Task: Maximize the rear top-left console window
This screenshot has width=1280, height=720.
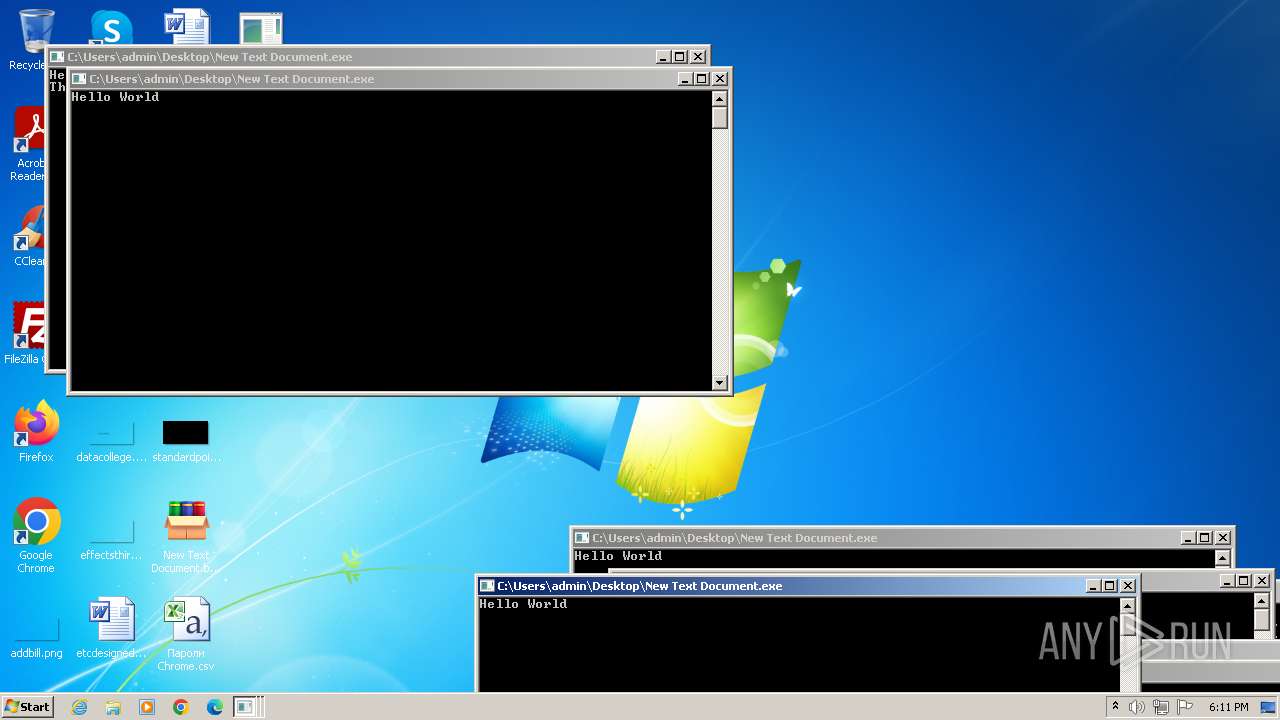Action: click(679, 57)
